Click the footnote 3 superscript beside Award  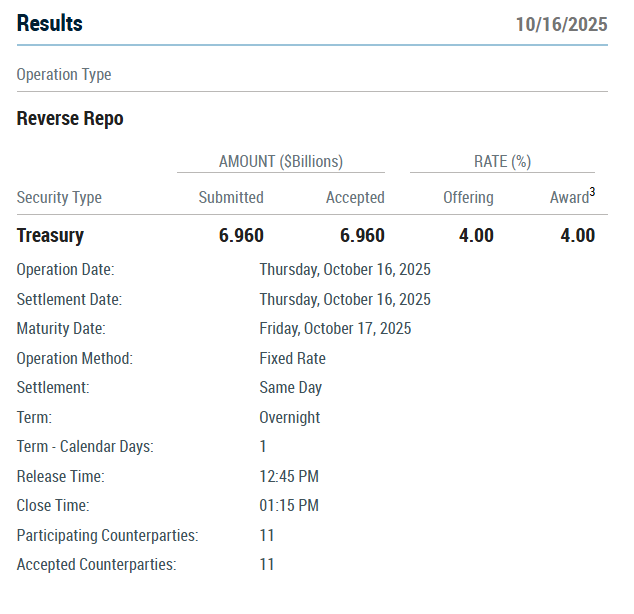click(x=592, y=192)
